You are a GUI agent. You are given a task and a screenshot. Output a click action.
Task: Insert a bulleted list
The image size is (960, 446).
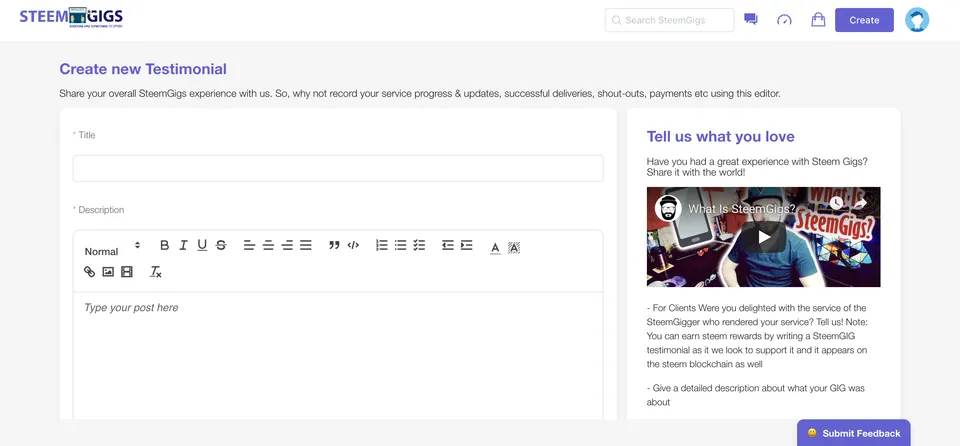pos(400,245)
